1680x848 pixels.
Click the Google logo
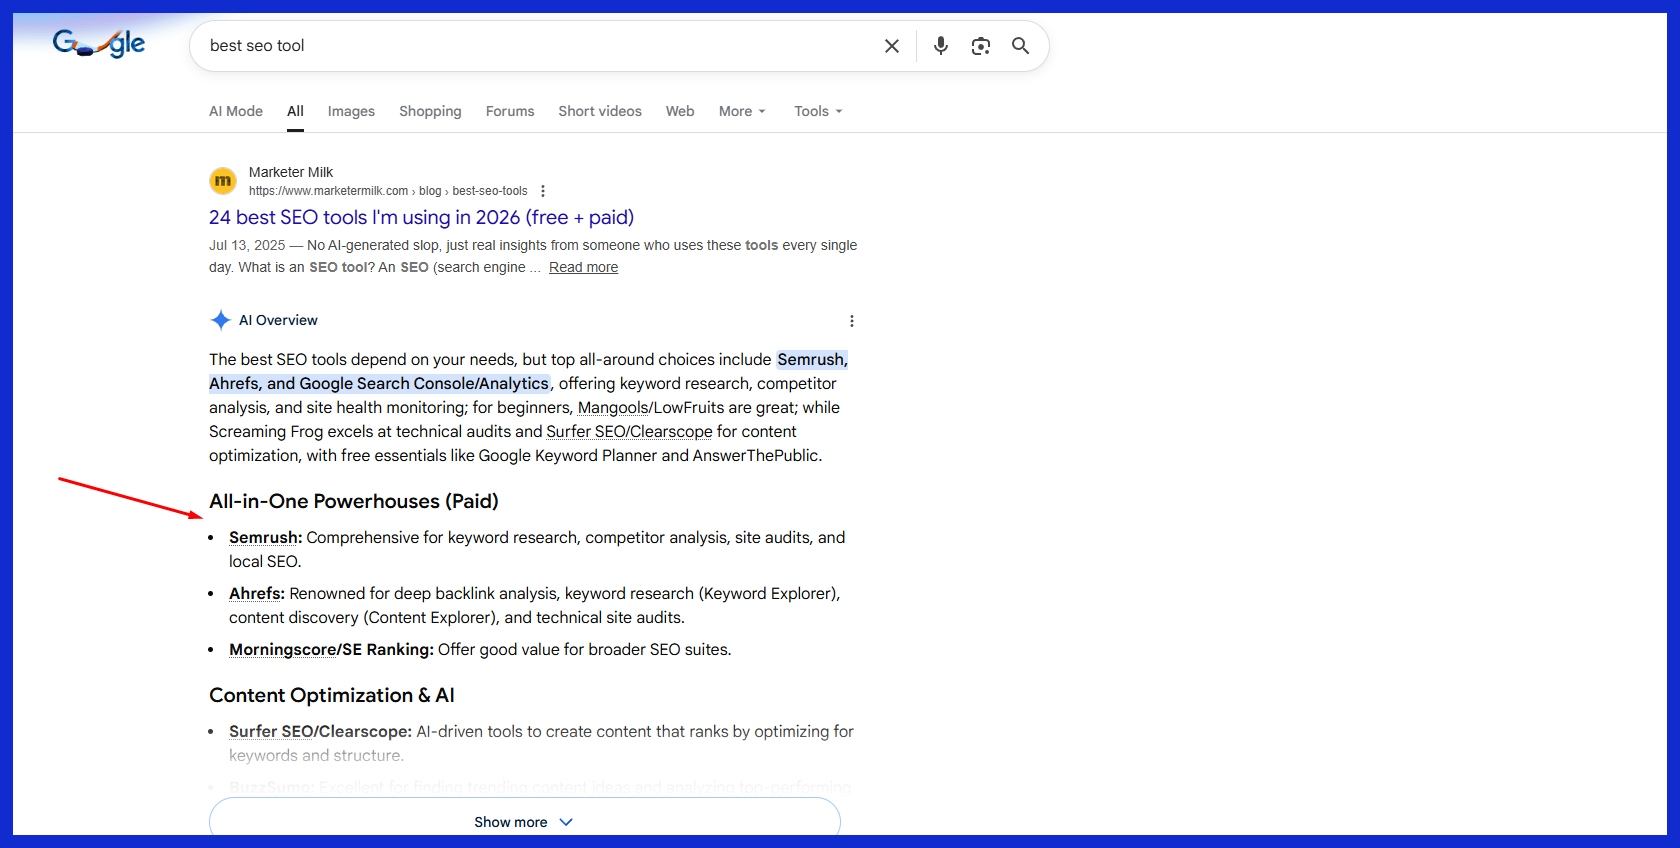[98, 43]
